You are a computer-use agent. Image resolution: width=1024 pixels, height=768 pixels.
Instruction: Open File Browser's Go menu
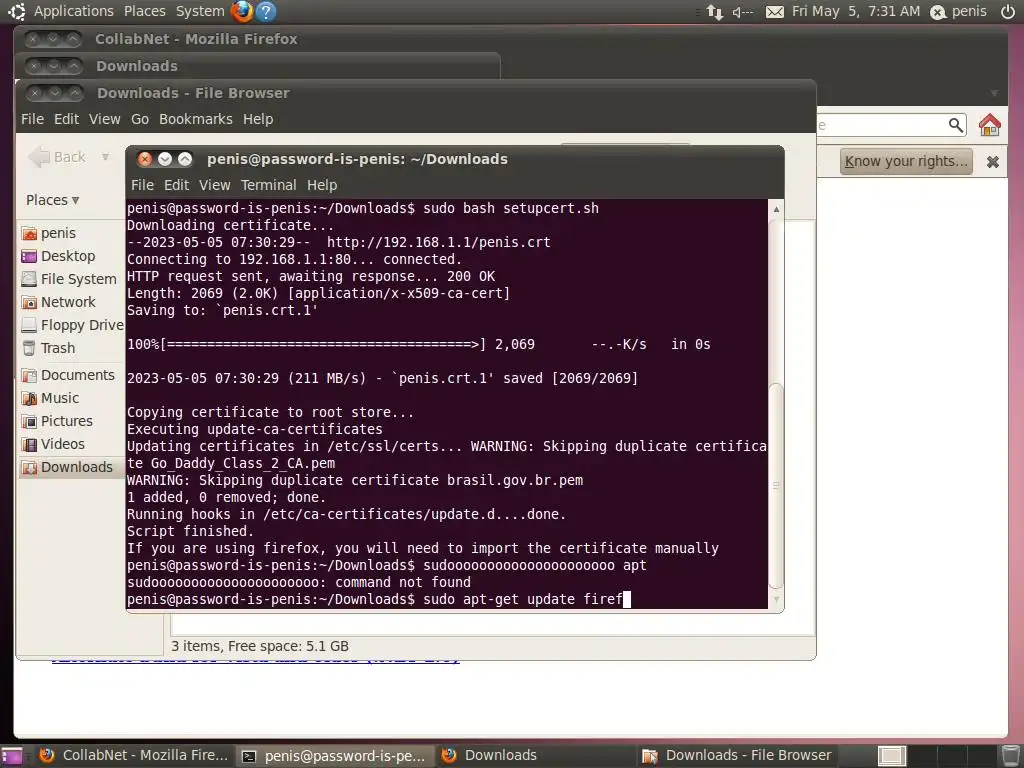[x=140, y=119]
